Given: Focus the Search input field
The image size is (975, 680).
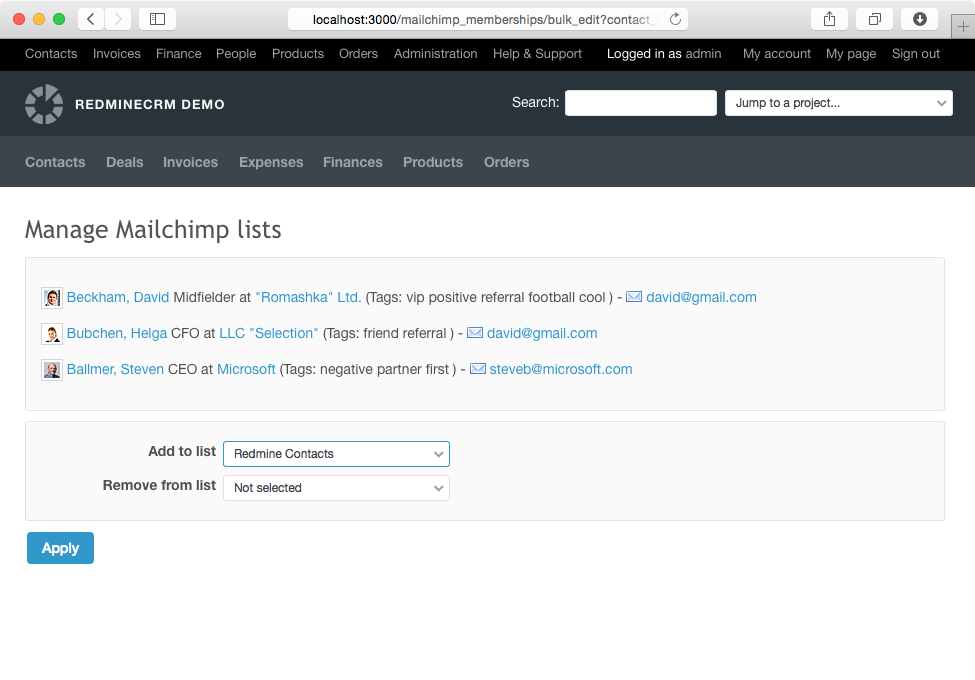Looking at the screenshot, I should pyautogui.click(x=640, y=103).
